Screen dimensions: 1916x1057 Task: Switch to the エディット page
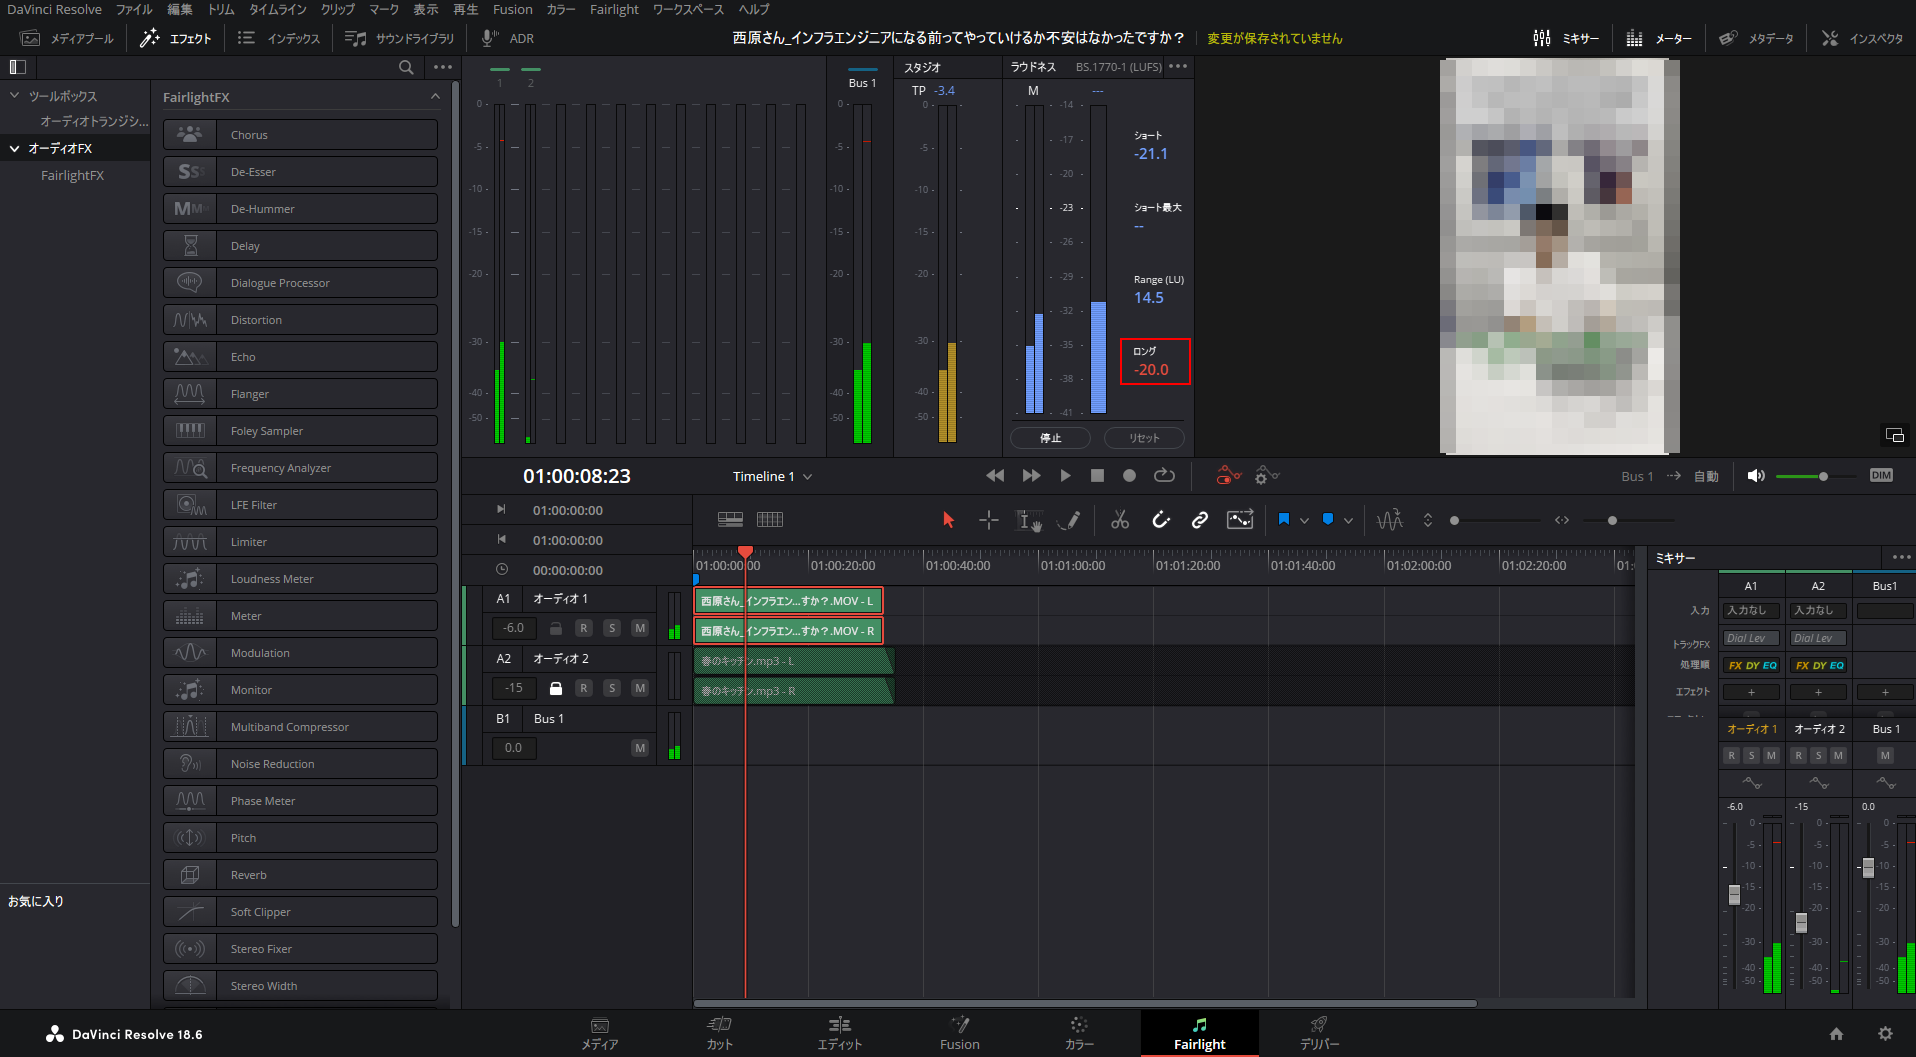pos(839,1033)
